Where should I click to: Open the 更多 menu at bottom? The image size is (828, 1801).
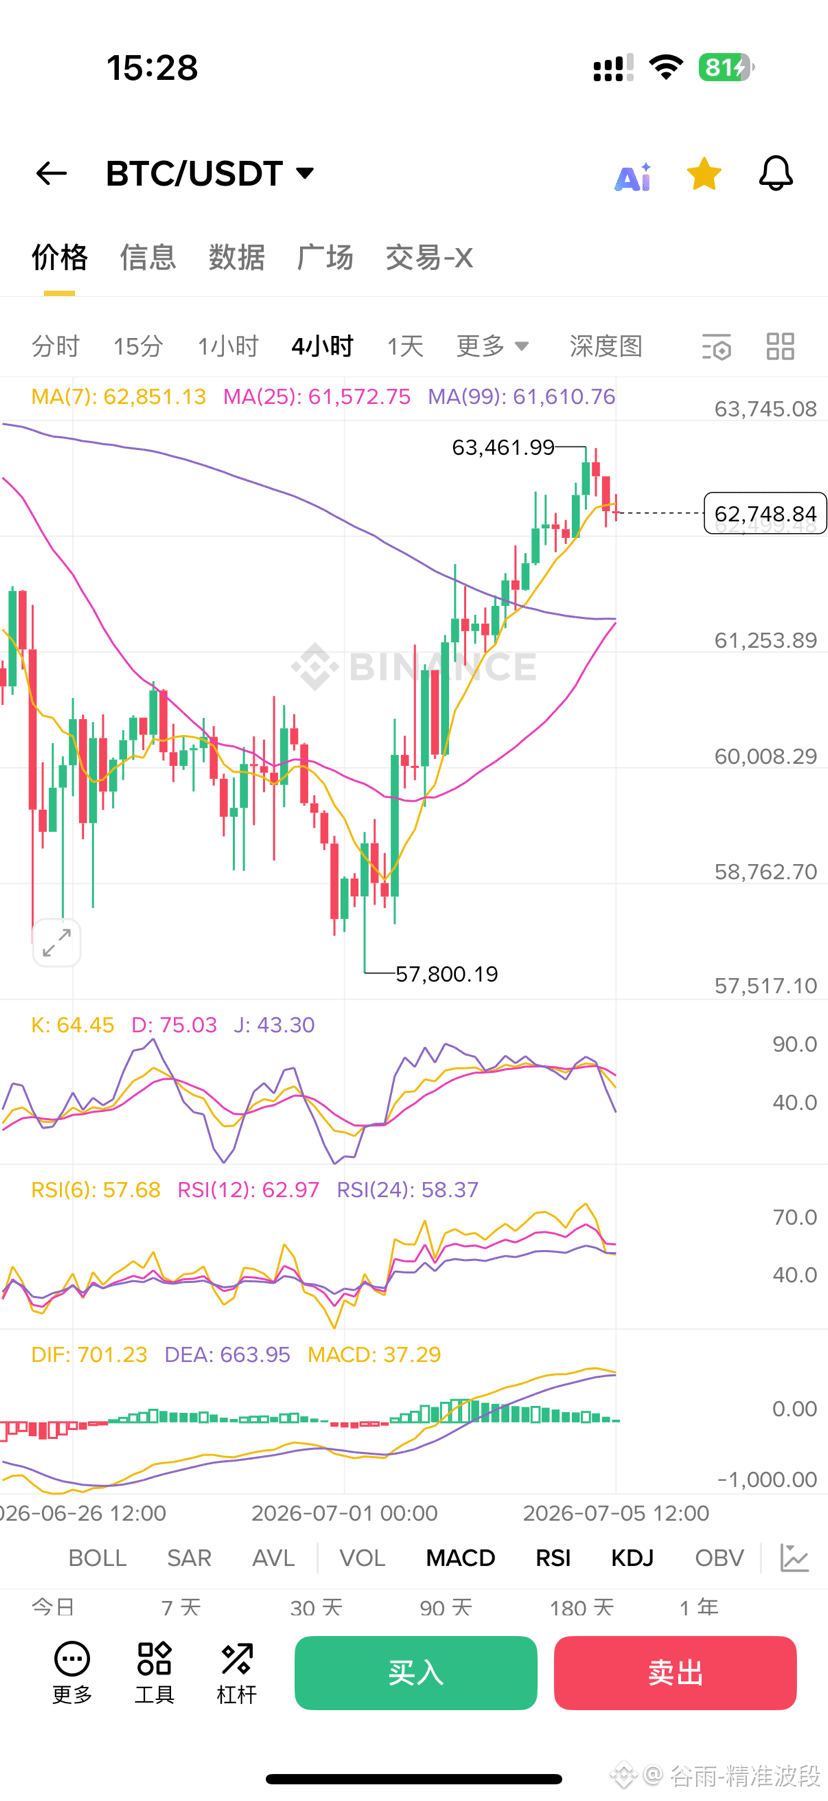point(72,1673)
